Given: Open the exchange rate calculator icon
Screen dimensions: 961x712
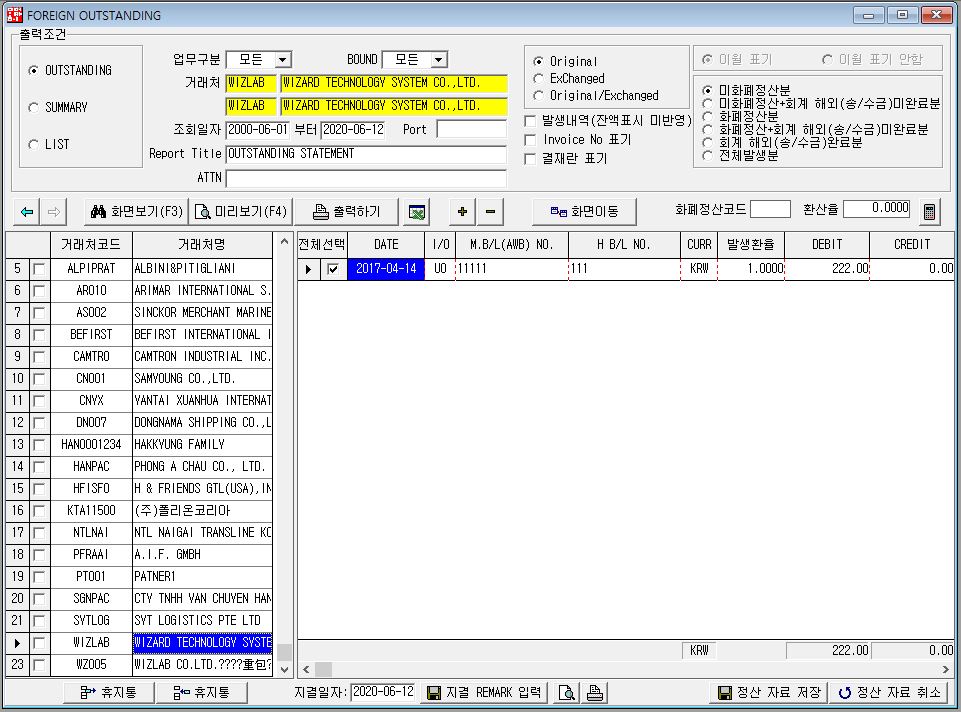Looking at the screenshot, I should point(929,211).
